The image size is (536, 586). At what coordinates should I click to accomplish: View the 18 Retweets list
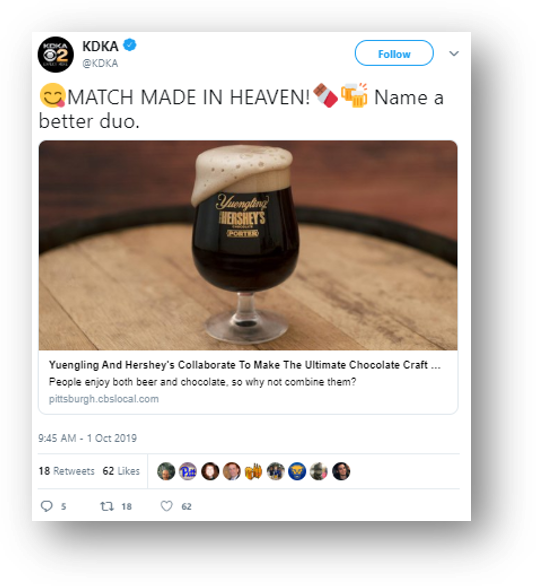coord(67,471)
